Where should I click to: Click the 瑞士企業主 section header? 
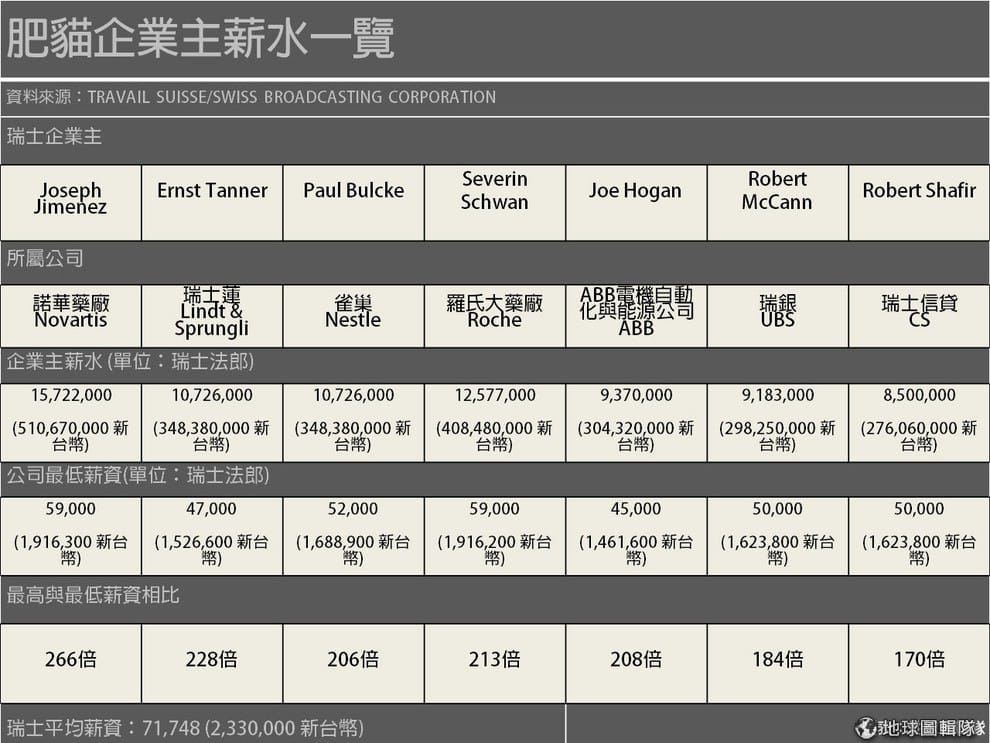point(54,136)
